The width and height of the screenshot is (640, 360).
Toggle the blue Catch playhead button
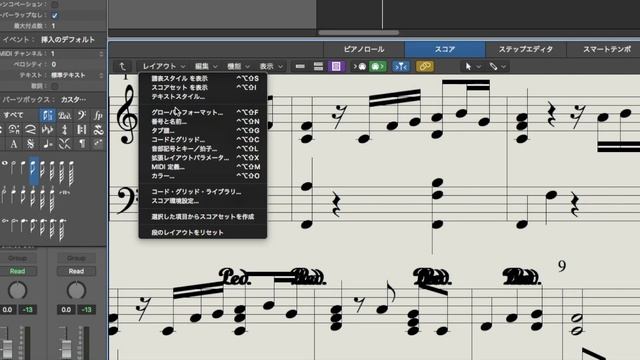click(400, 67)
